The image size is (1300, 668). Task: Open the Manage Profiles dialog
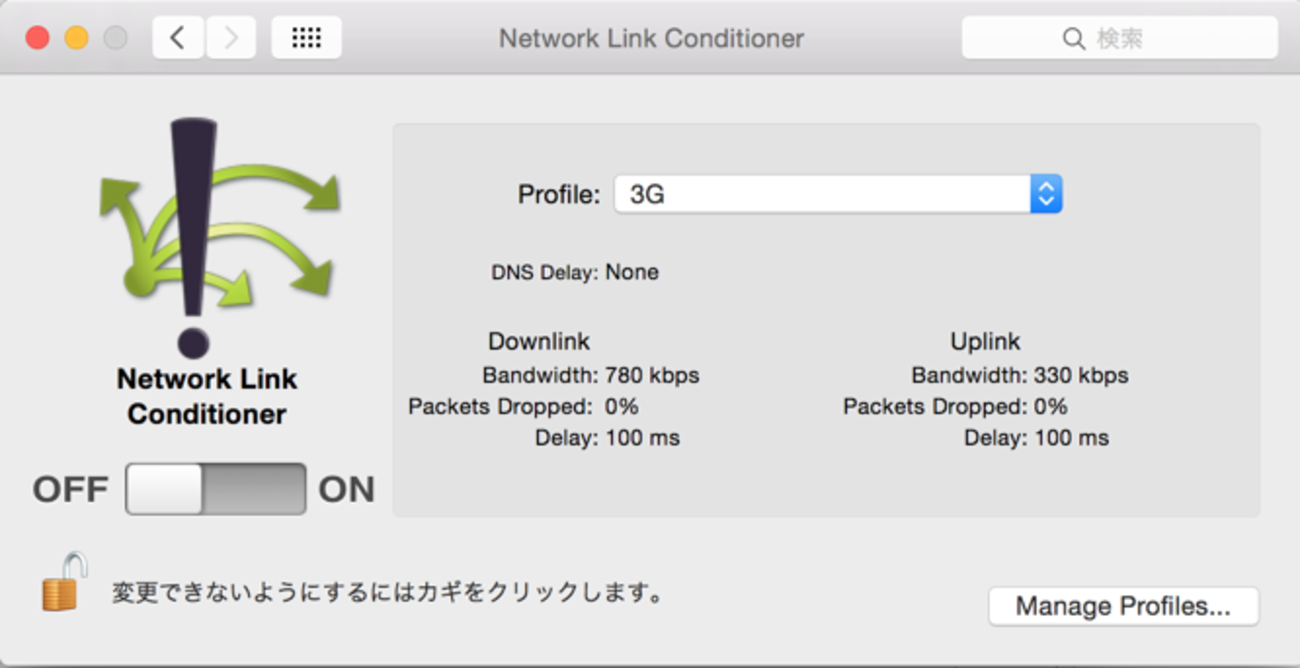1123,606
